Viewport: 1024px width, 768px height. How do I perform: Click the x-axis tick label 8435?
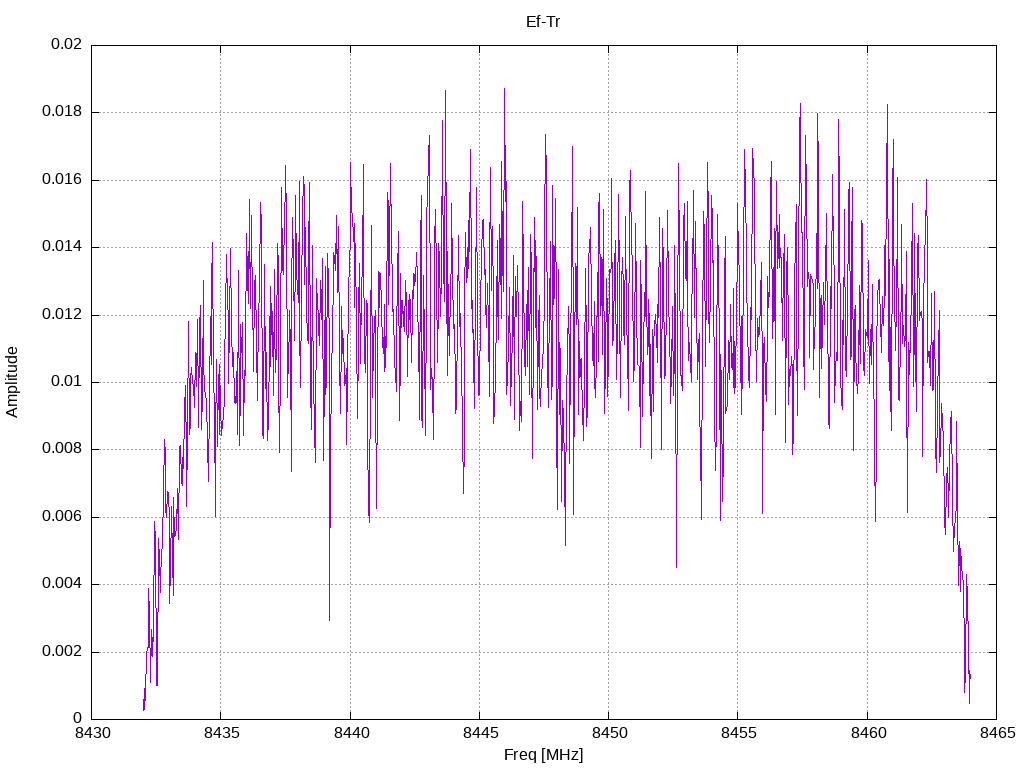point(222,733)
